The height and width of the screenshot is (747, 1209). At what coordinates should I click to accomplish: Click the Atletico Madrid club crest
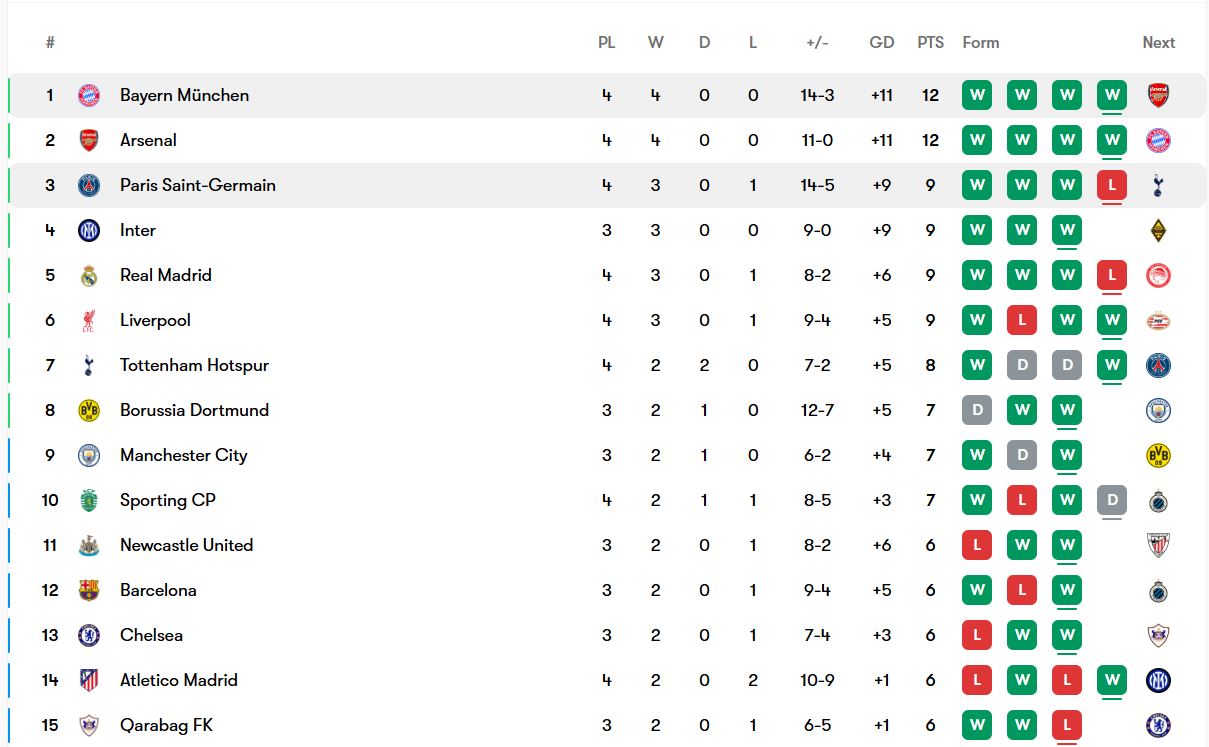(x=89, y=681)
